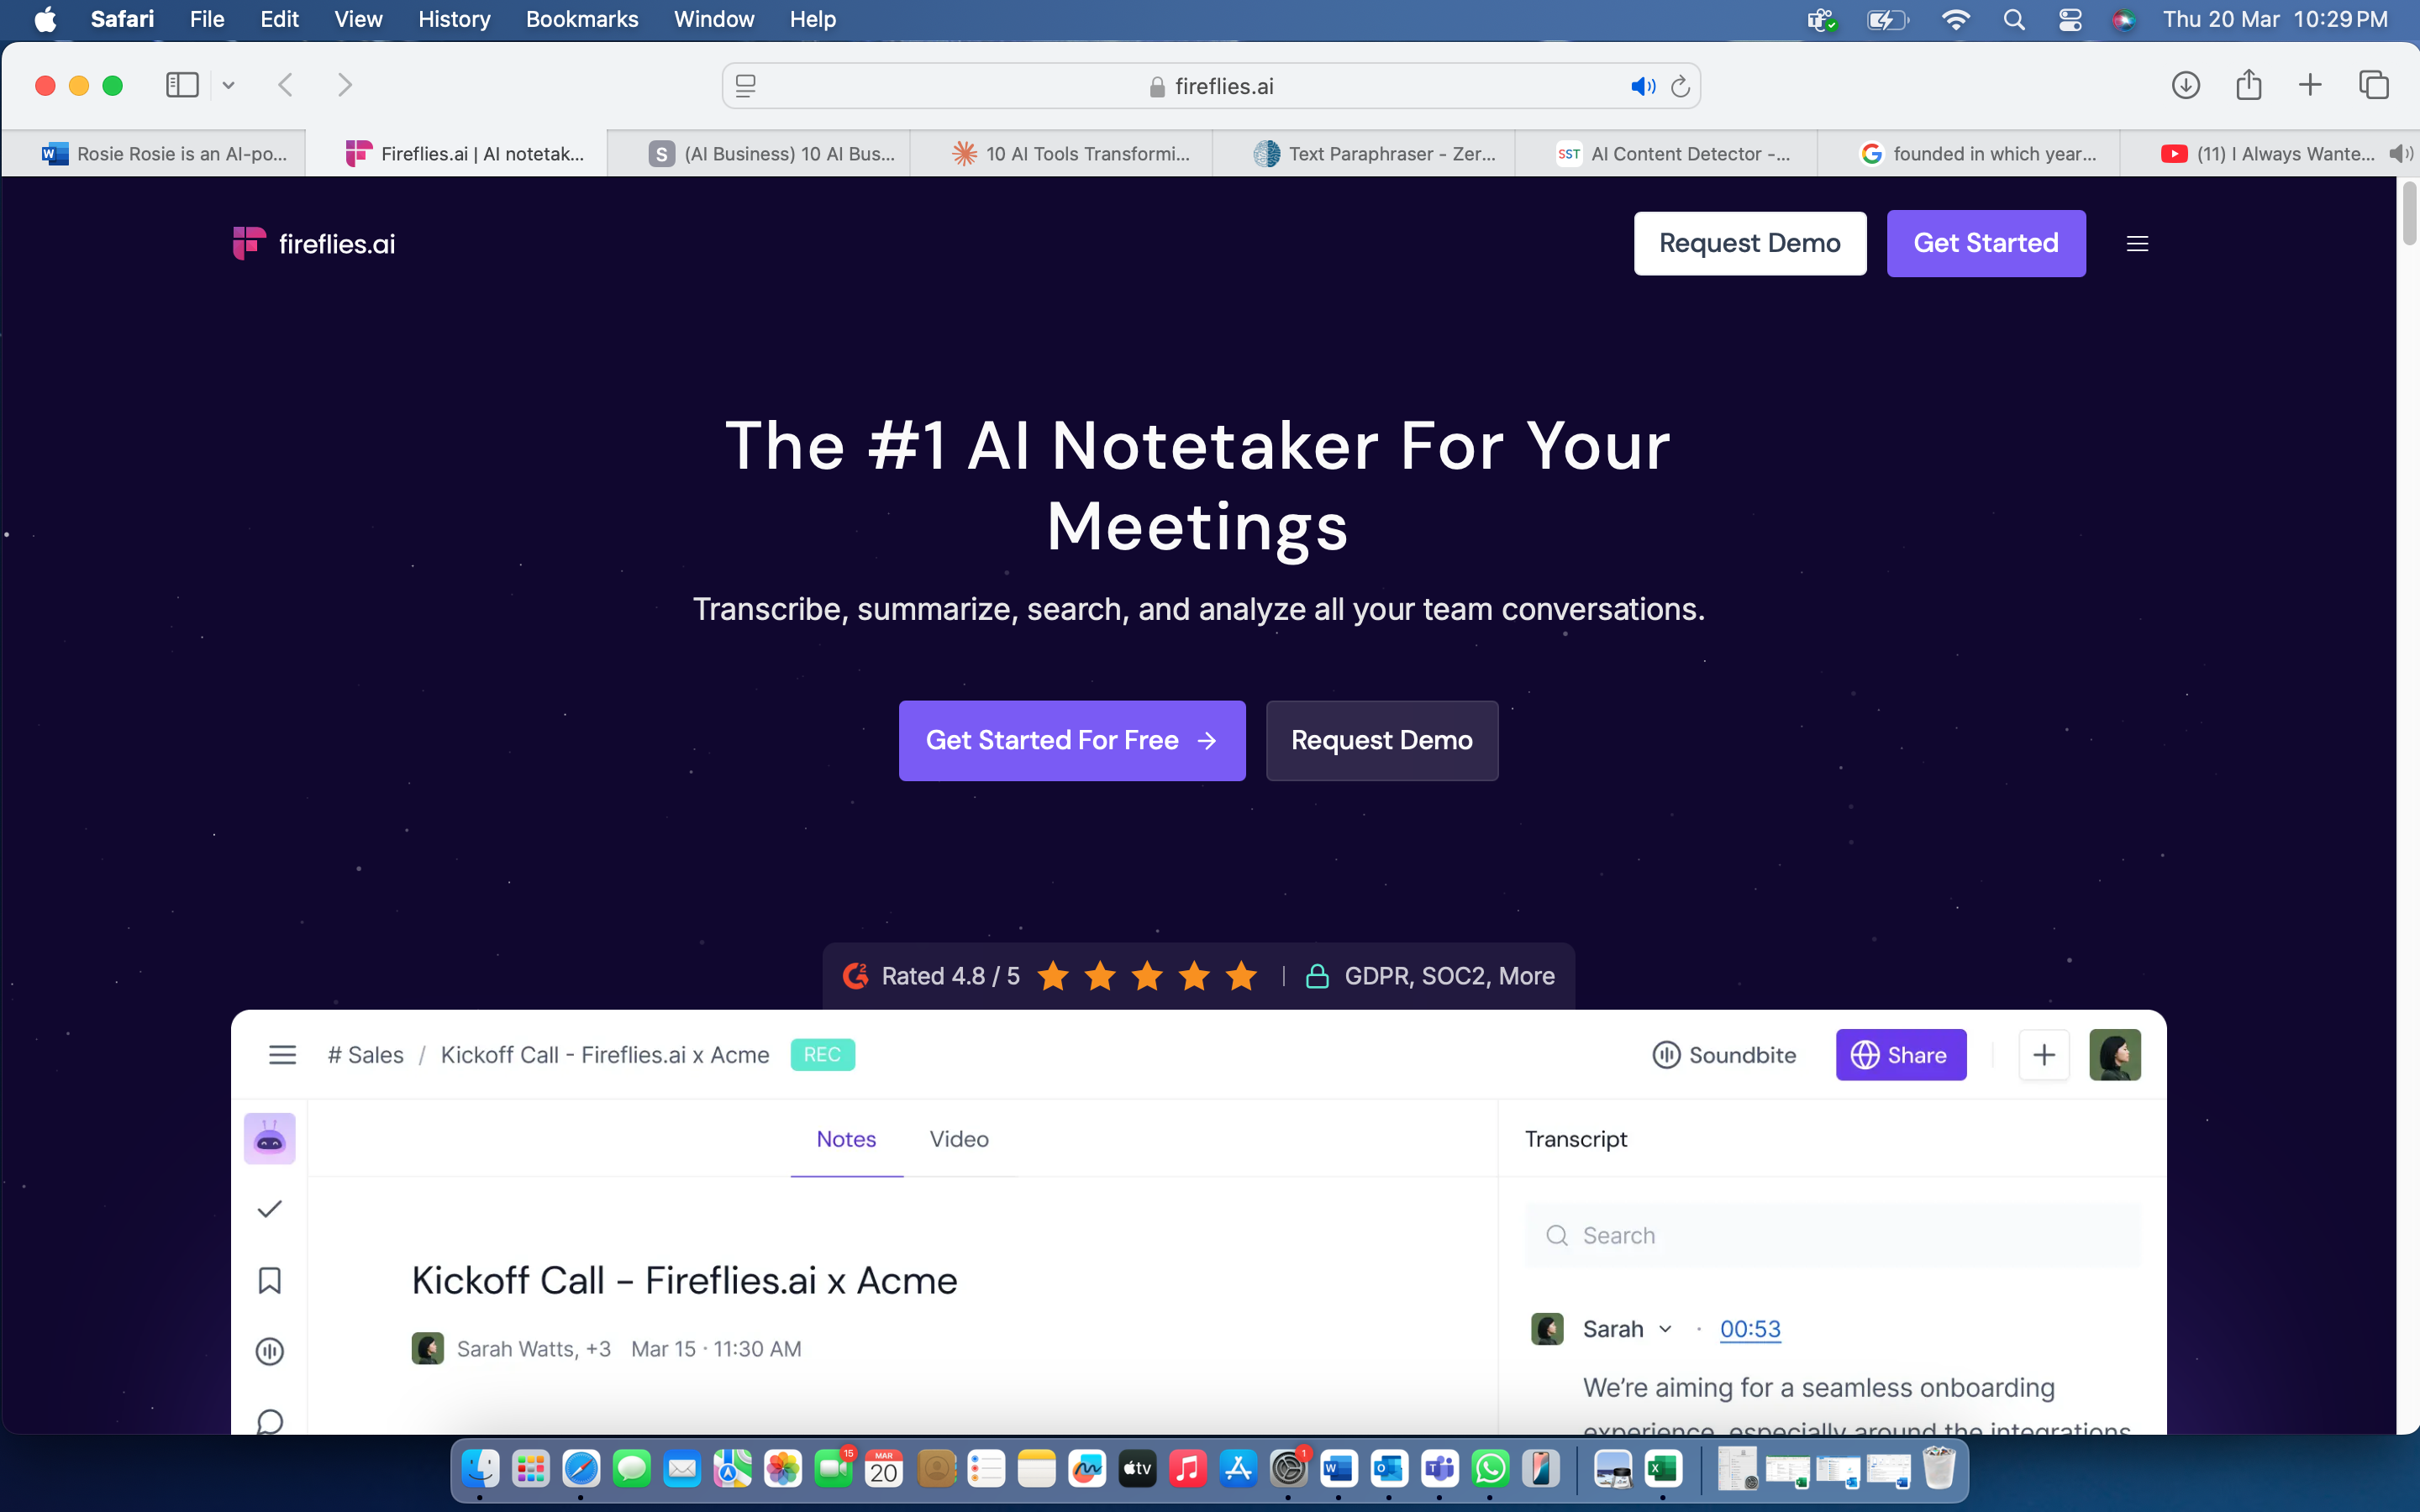Open the History menu
This screenshot has width=2420, height=1512.
click(x=454, y=19)
